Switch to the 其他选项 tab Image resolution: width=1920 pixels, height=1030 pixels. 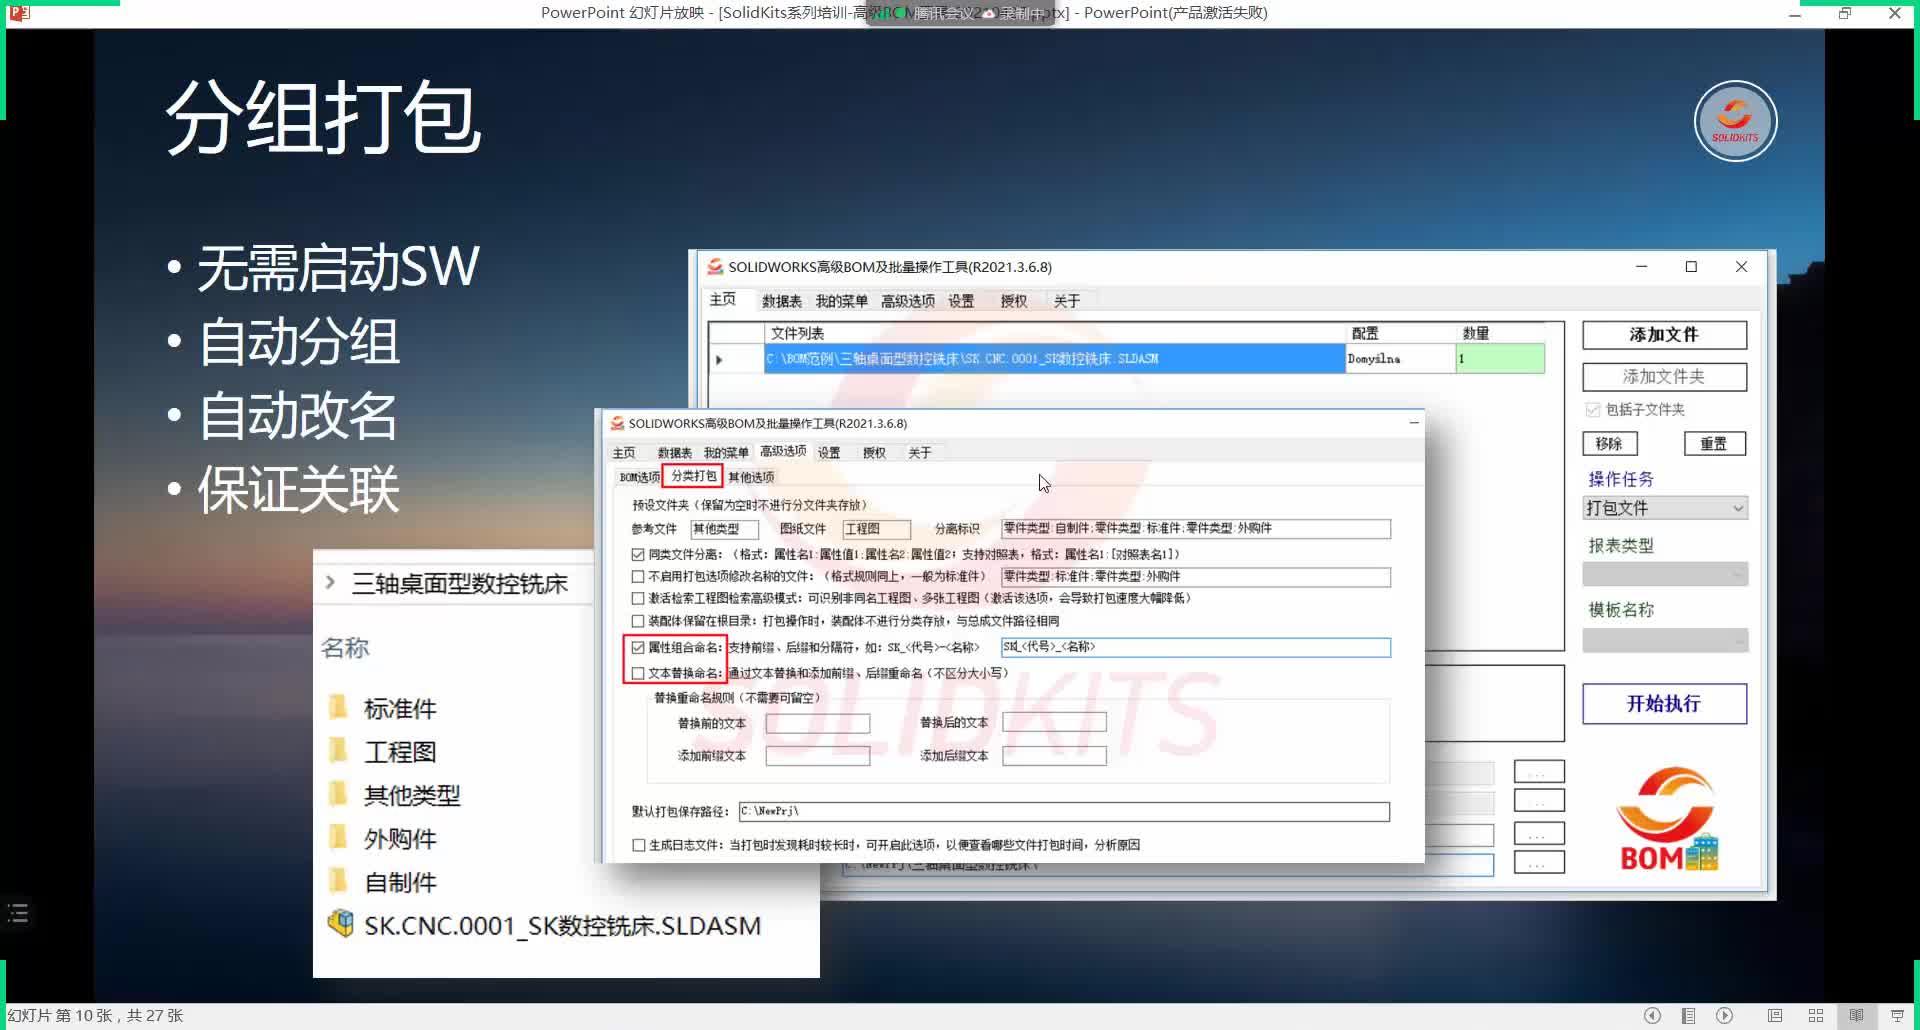(x=752, y=476)
